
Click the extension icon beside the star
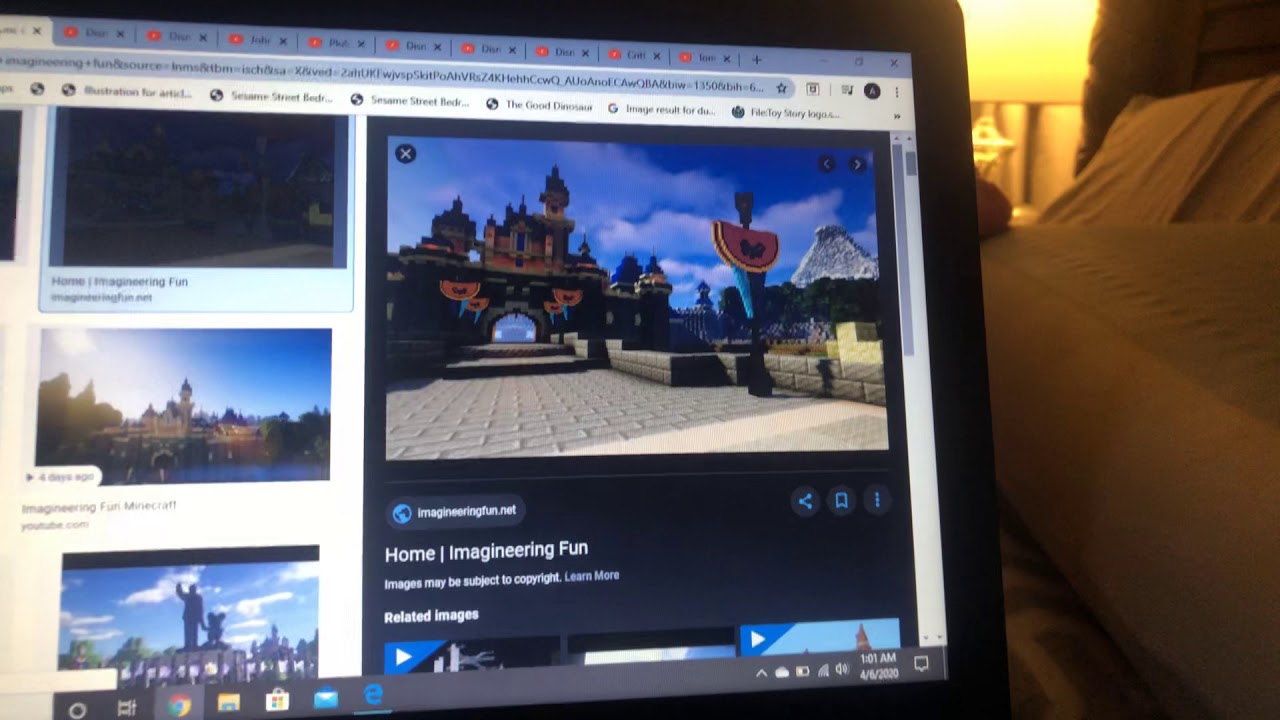point(813,89)
